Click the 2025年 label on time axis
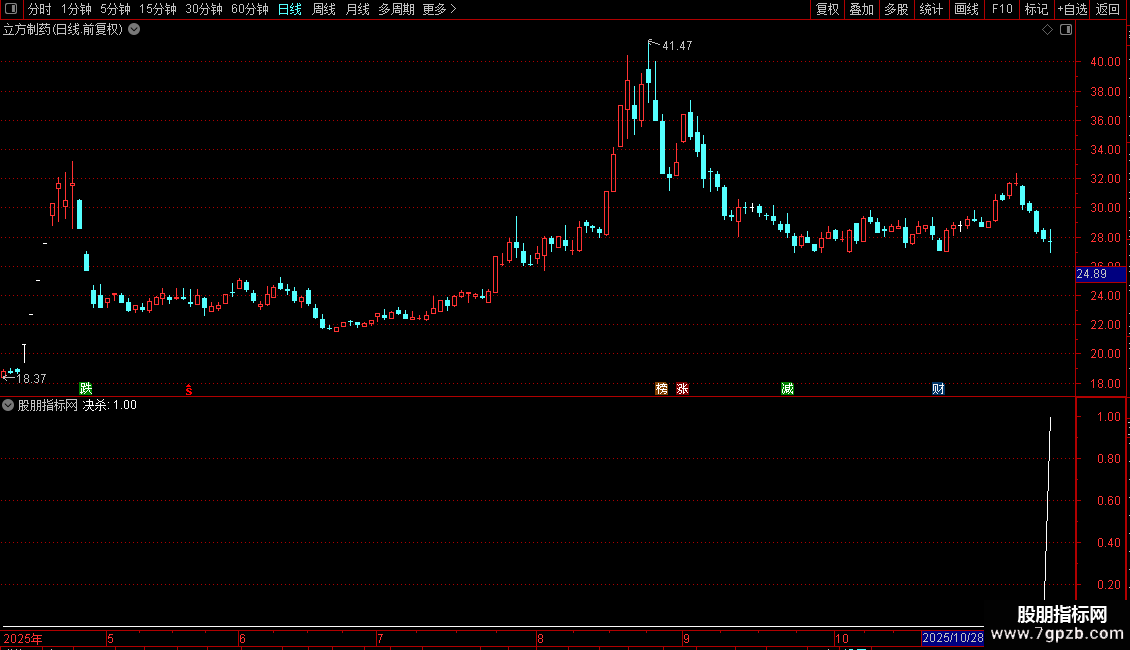 (23, 638)
